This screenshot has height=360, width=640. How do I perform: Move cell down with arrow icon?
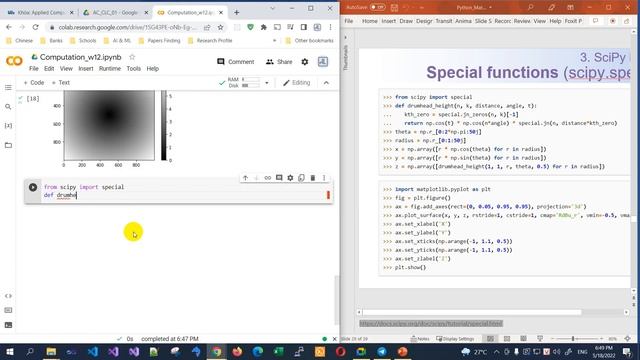[x=256, y=178]
